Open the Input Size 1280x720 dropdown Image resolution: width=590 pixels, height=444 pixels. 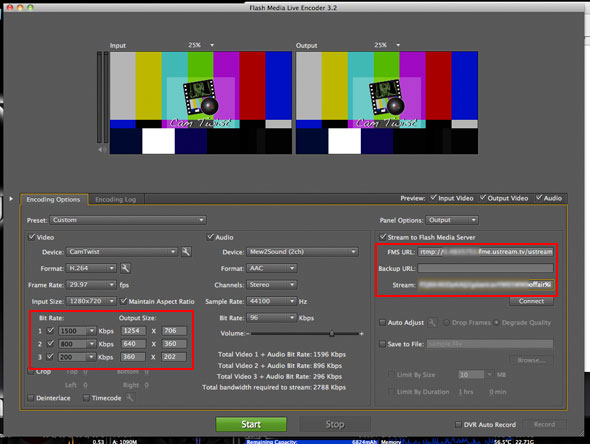(91, 301)
